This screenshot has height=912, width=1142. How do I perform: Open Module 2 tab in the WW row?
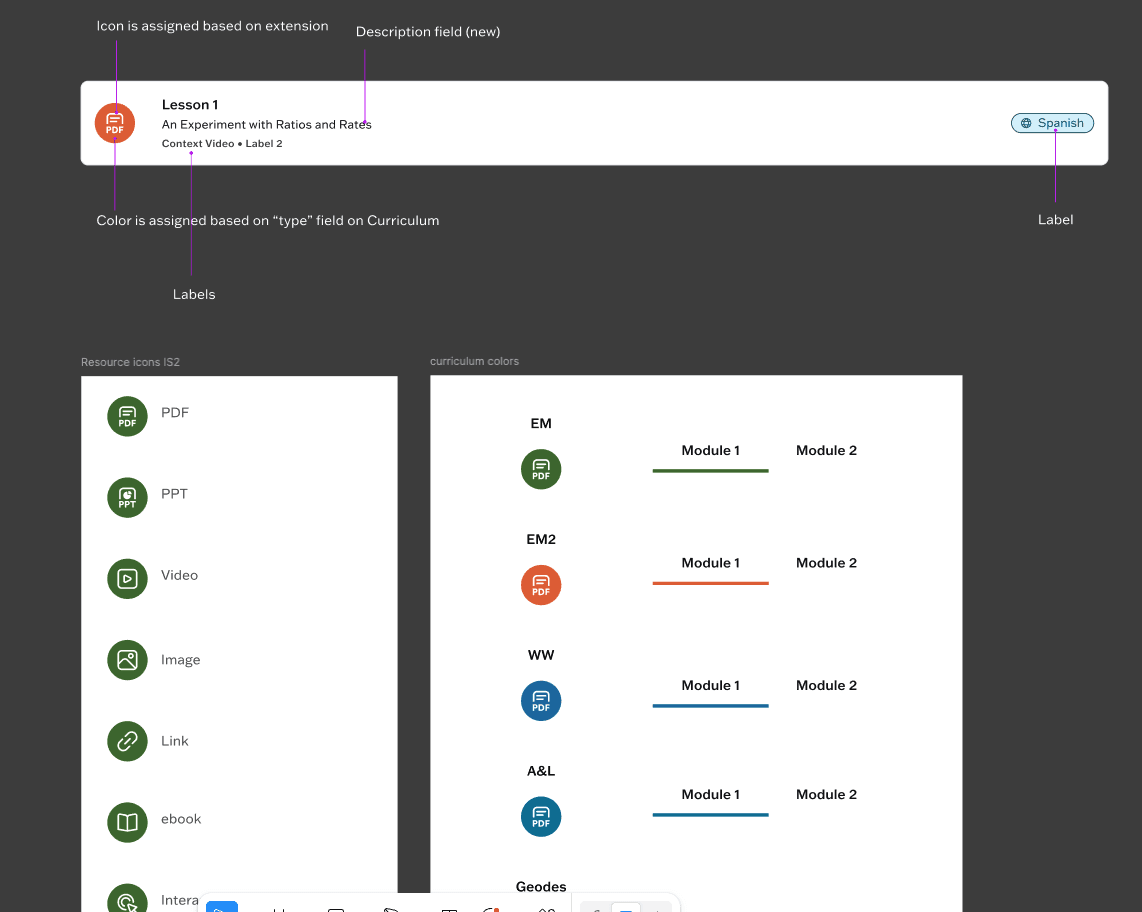(x=827, y=685)
